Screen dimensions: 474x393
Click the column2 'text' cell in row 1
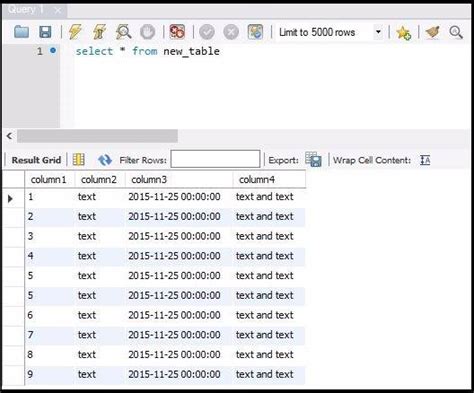click(x=100, y=197)
